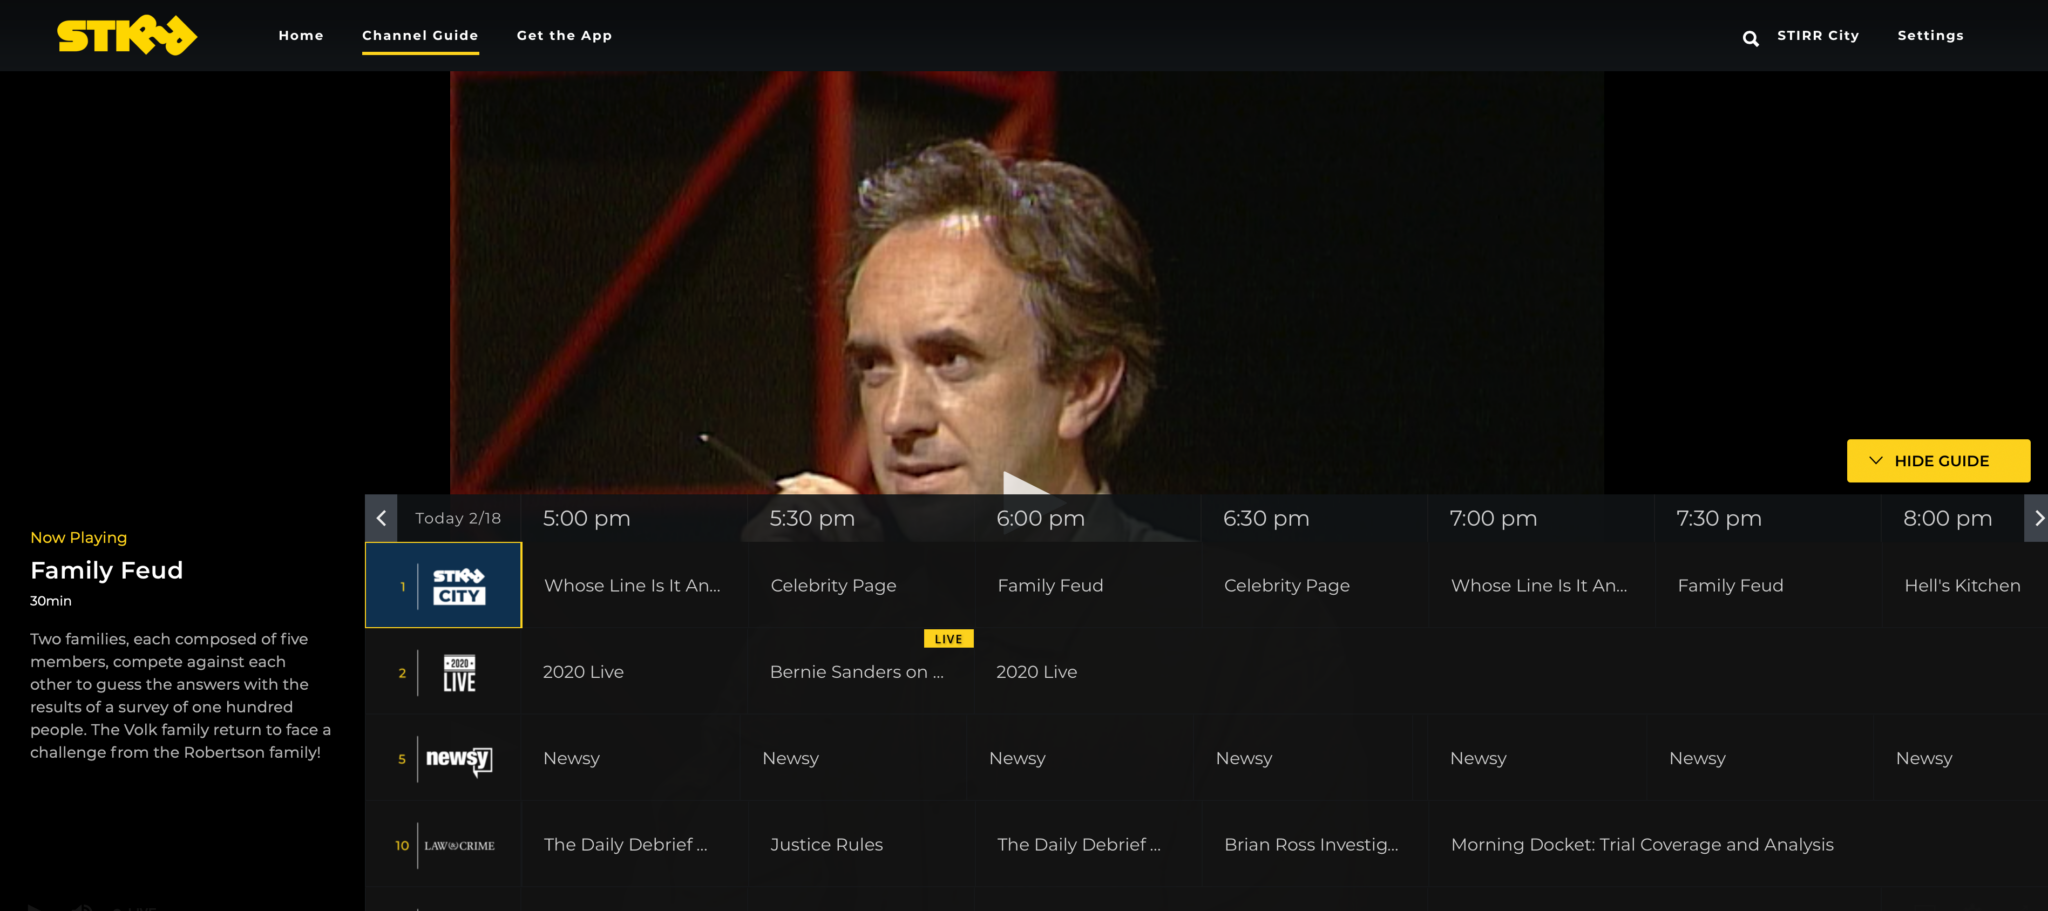Collapse guide with Hide Guide chevron
Image resolution: width=2048 pixels, height=911 pixels.
point(1876,461)
